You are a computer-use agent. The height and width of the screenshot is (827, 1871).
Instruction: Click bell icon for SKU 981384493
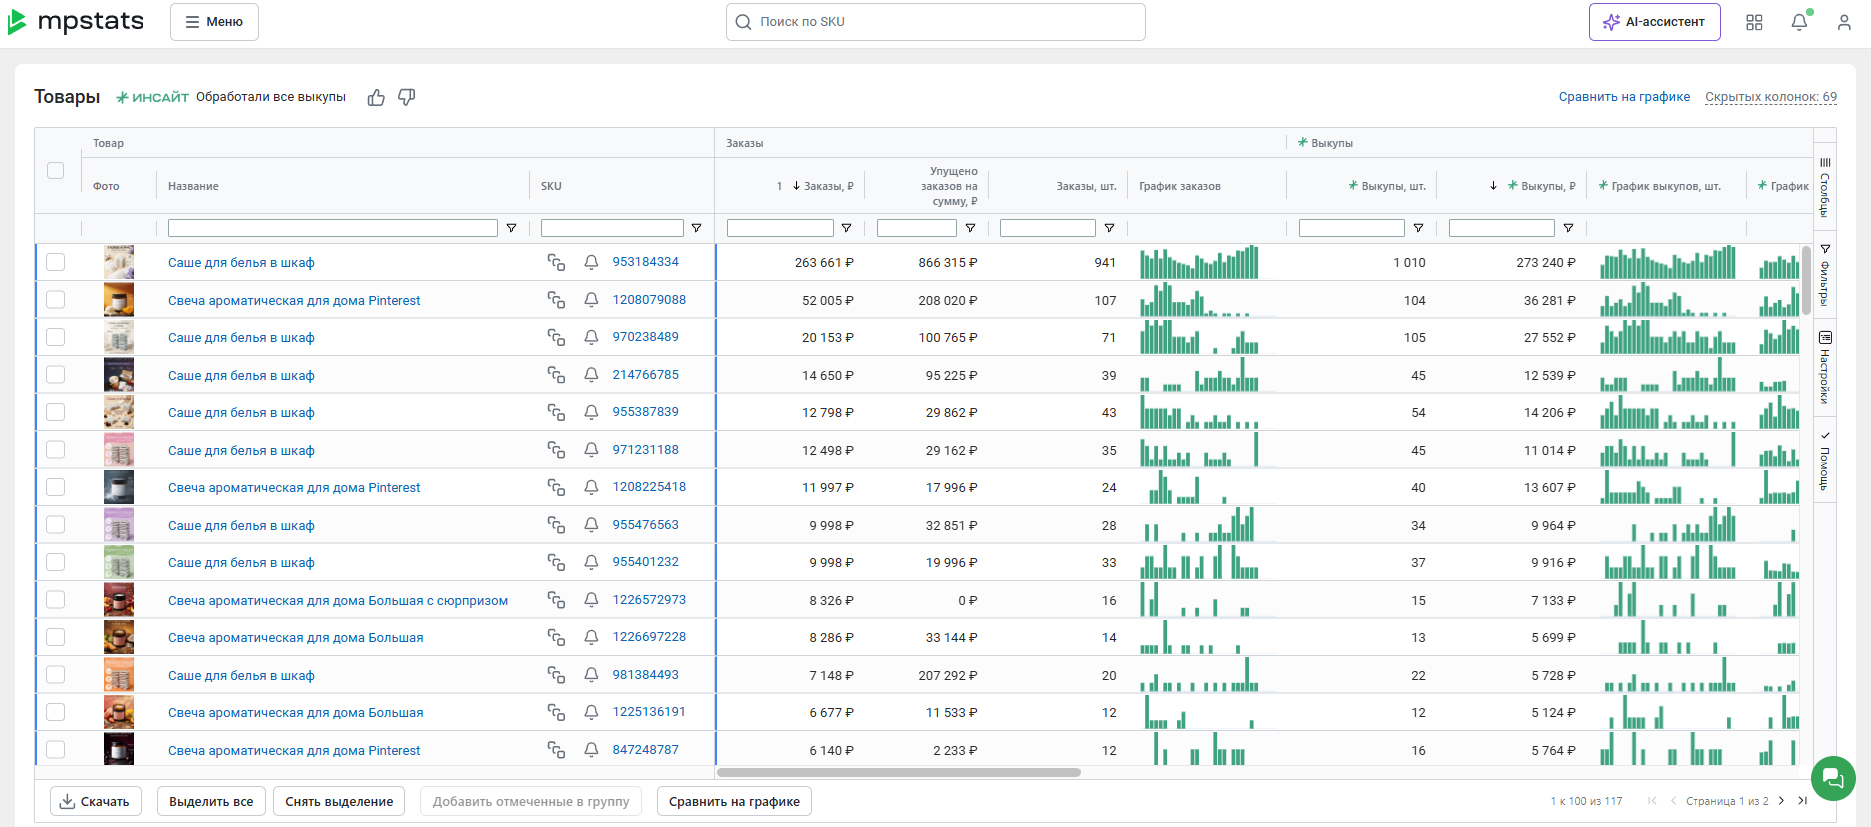coord(591,675)
